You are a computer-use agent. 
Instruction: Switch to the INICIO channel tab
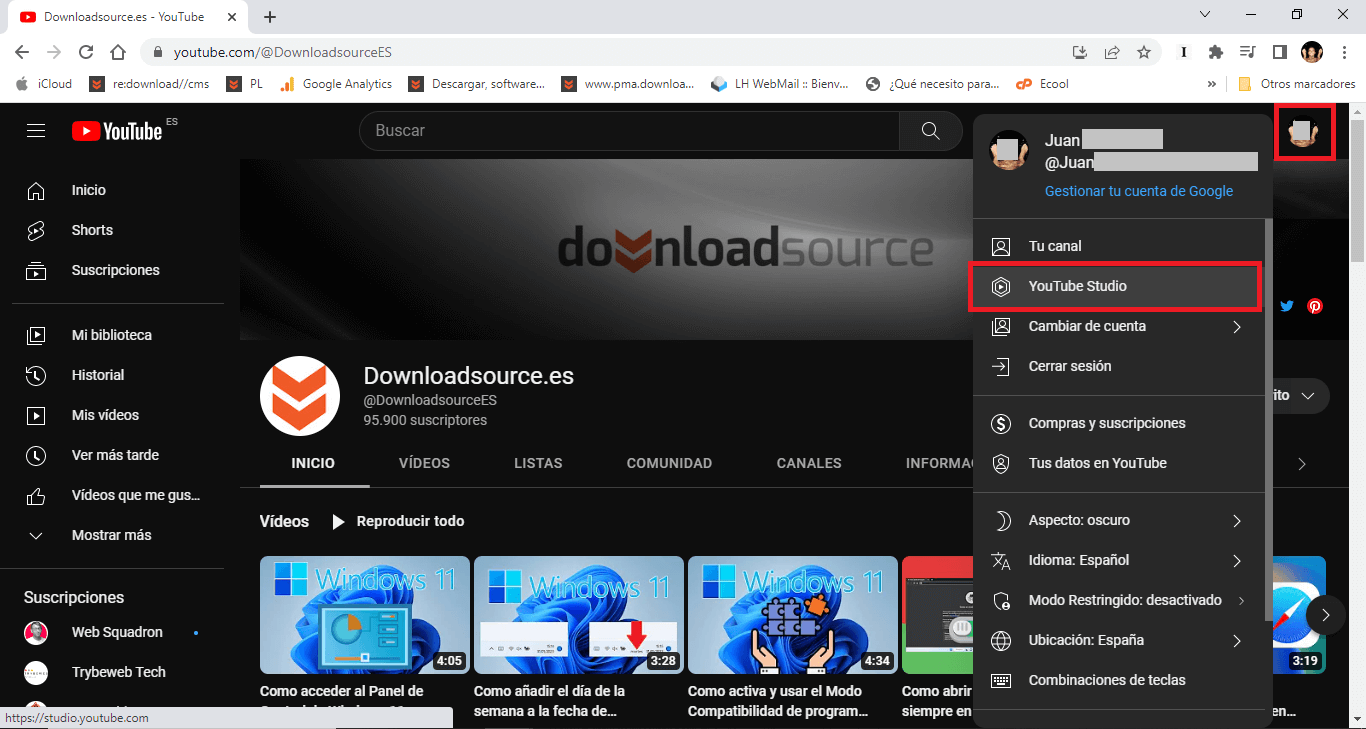[313, 463]
